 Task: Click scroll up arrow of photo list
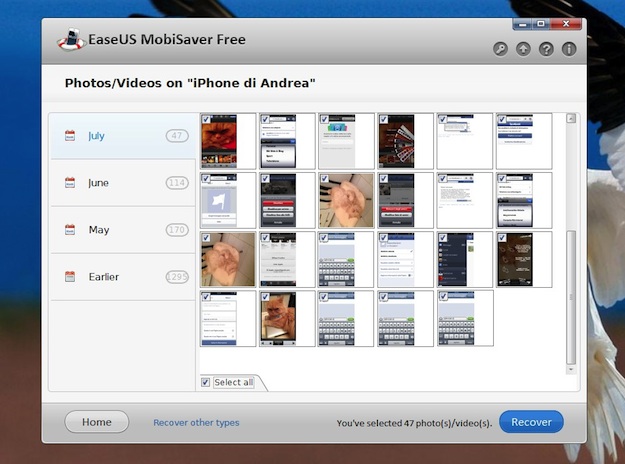click(571, 118)
